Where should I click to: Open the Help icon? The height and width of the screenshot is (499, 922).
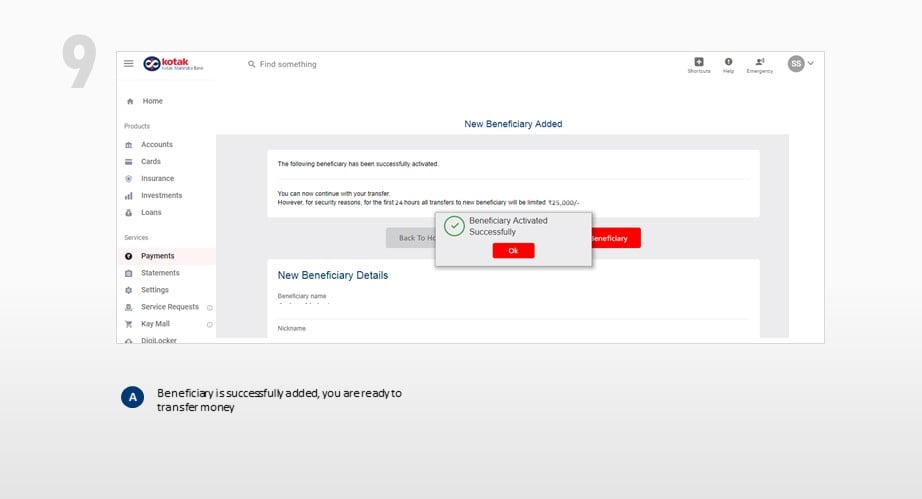pos(728,65)
